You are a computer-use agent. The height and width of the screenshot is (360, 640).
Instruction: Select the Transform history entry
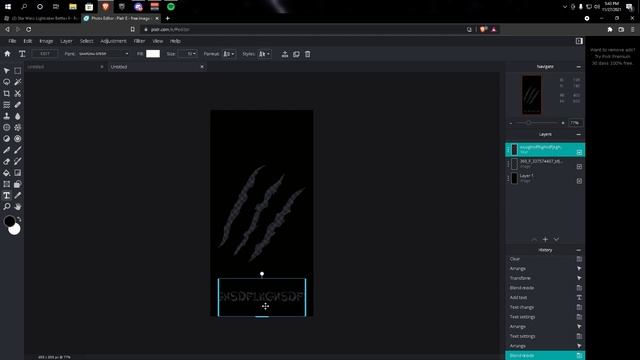(545, 278)
